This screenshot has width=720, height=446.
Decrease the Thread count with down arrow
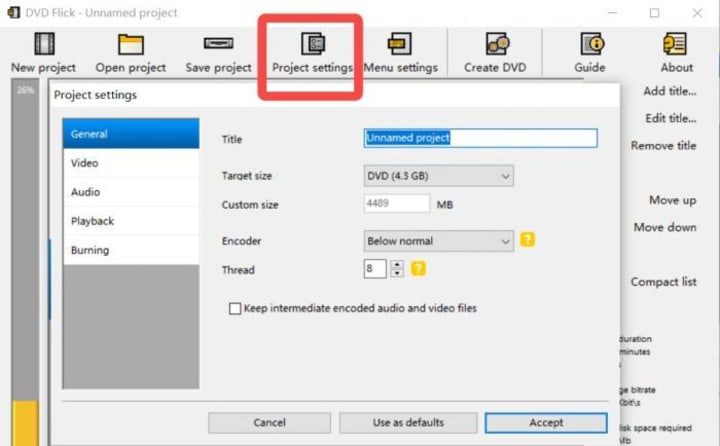point(397,273)
